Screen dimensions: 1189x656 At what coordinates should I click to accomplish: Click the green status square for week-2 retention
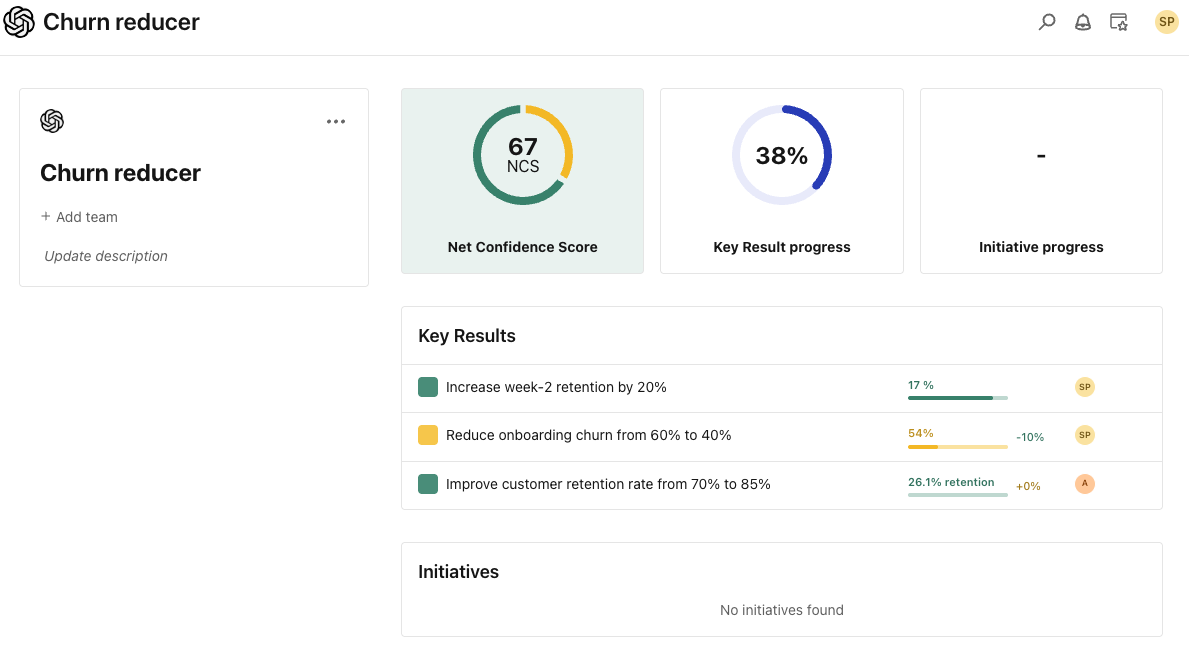pyautogui.click(x=428, y=387)
